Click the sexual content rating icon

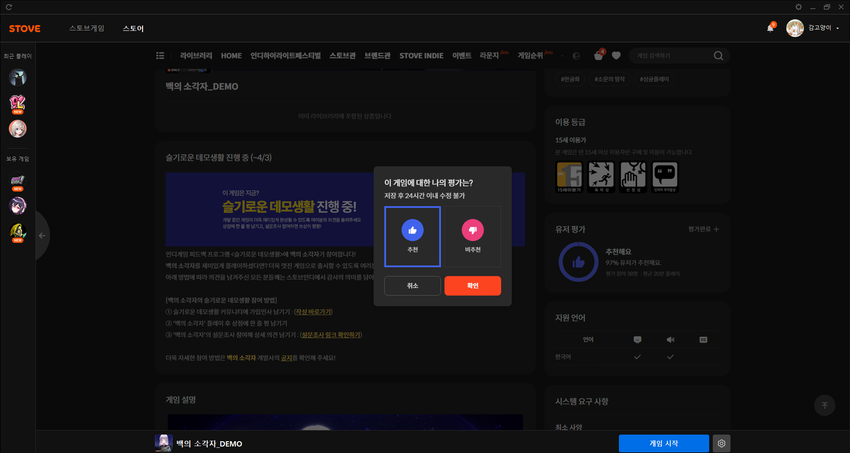pos(633,177)
